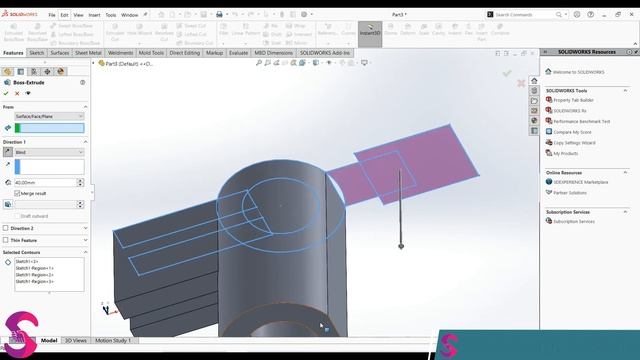
Task: Cancel the Boss-Extrude with the red X
Action: pyautogui.click(x=17, y=93)
